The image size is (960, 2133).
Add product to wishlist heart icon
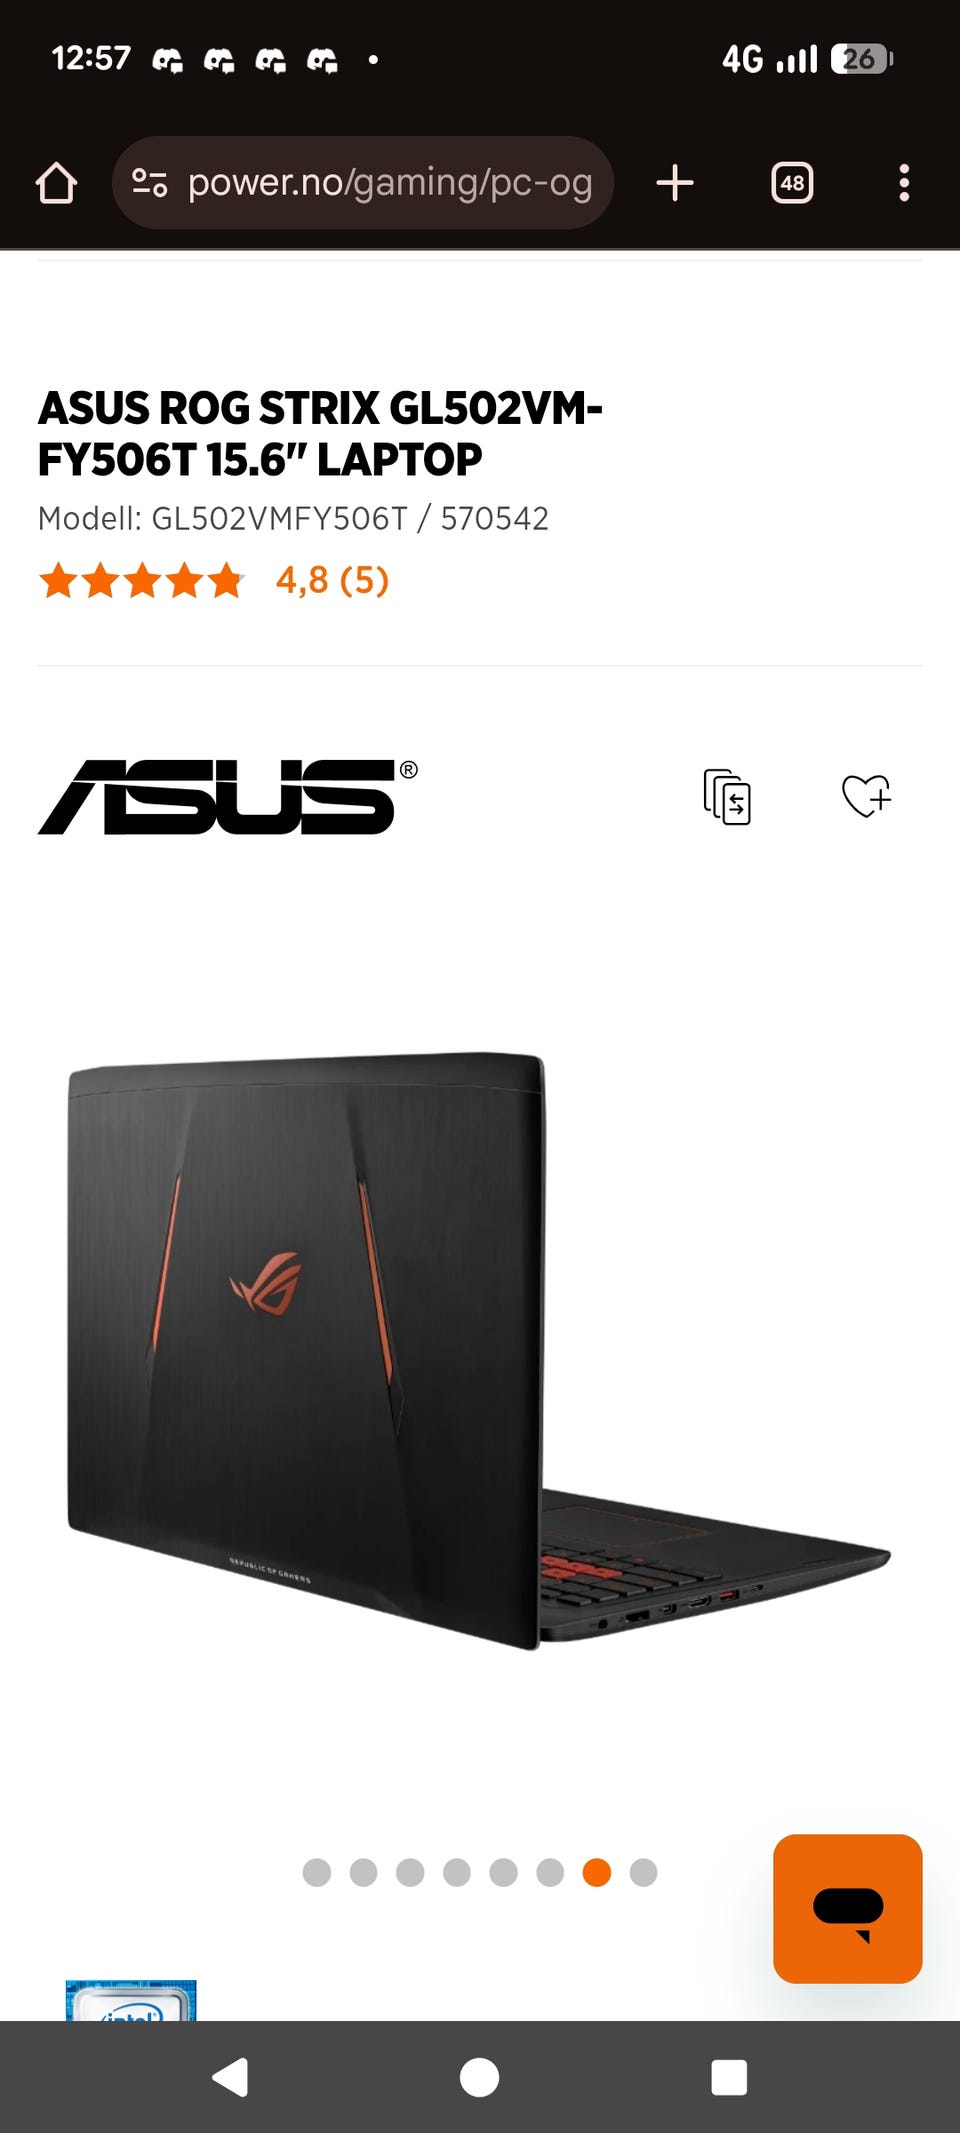pos(866,797)
